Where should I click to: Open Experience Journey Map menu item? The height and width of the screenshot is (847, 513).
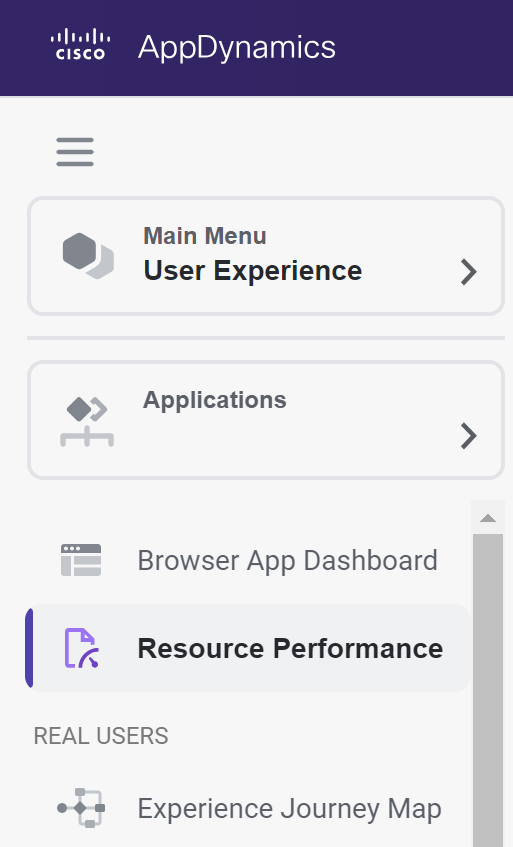249,808
